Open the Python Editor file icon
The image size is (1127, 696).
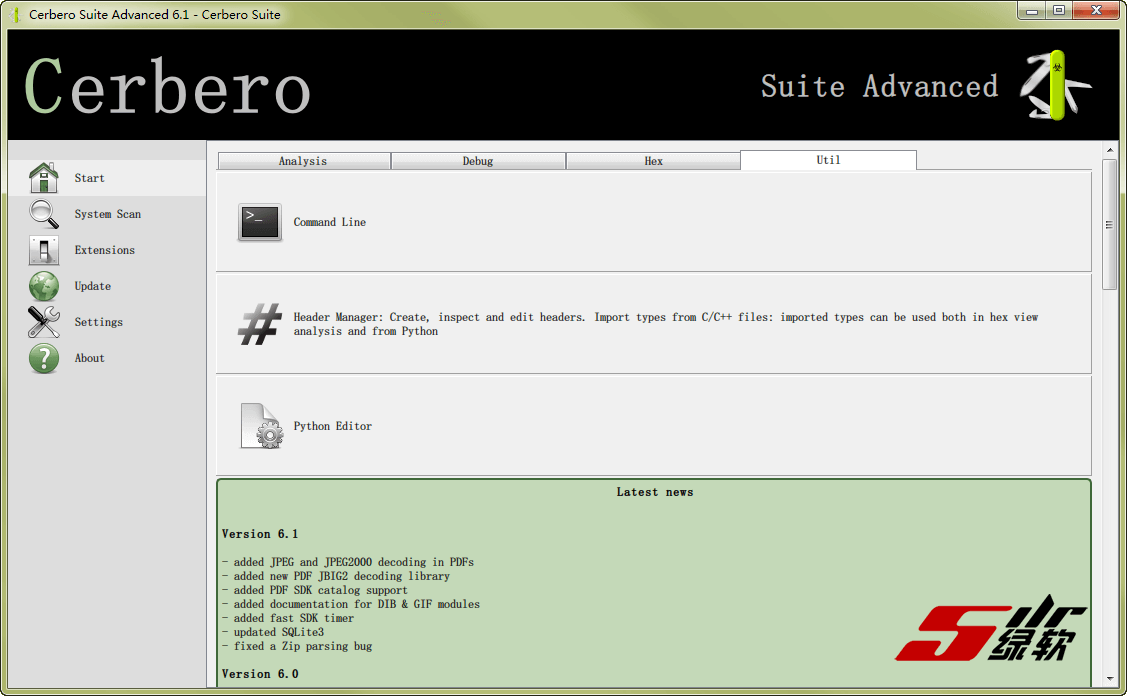[x=260, y=426]
